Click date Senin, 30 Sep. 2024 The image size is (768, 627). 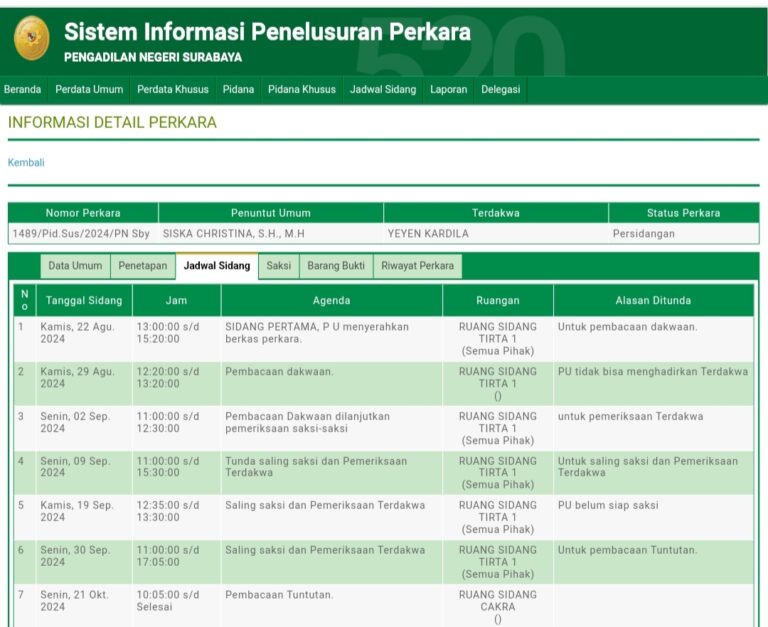click(75, 556)
